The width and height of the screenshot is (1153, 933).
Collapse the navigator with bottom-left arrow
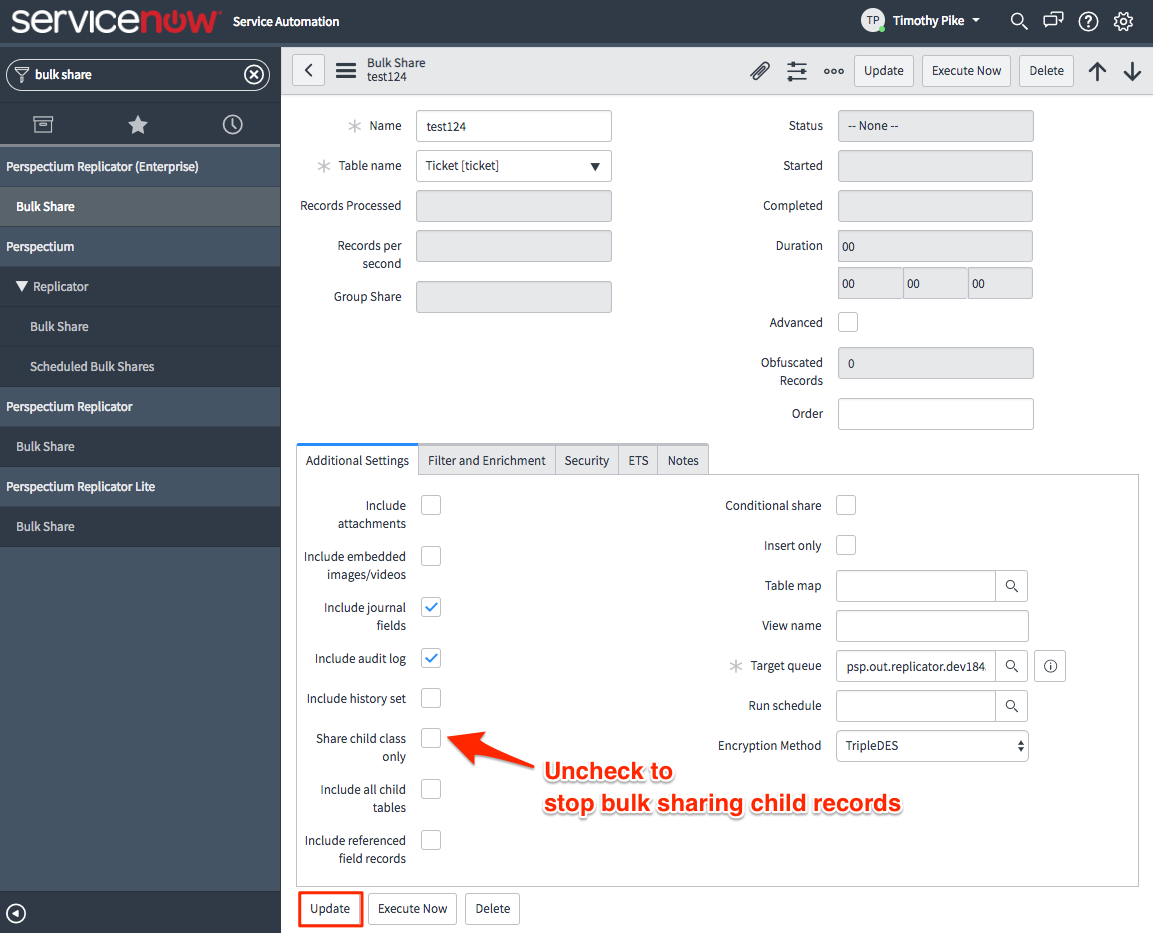(16, 913)
